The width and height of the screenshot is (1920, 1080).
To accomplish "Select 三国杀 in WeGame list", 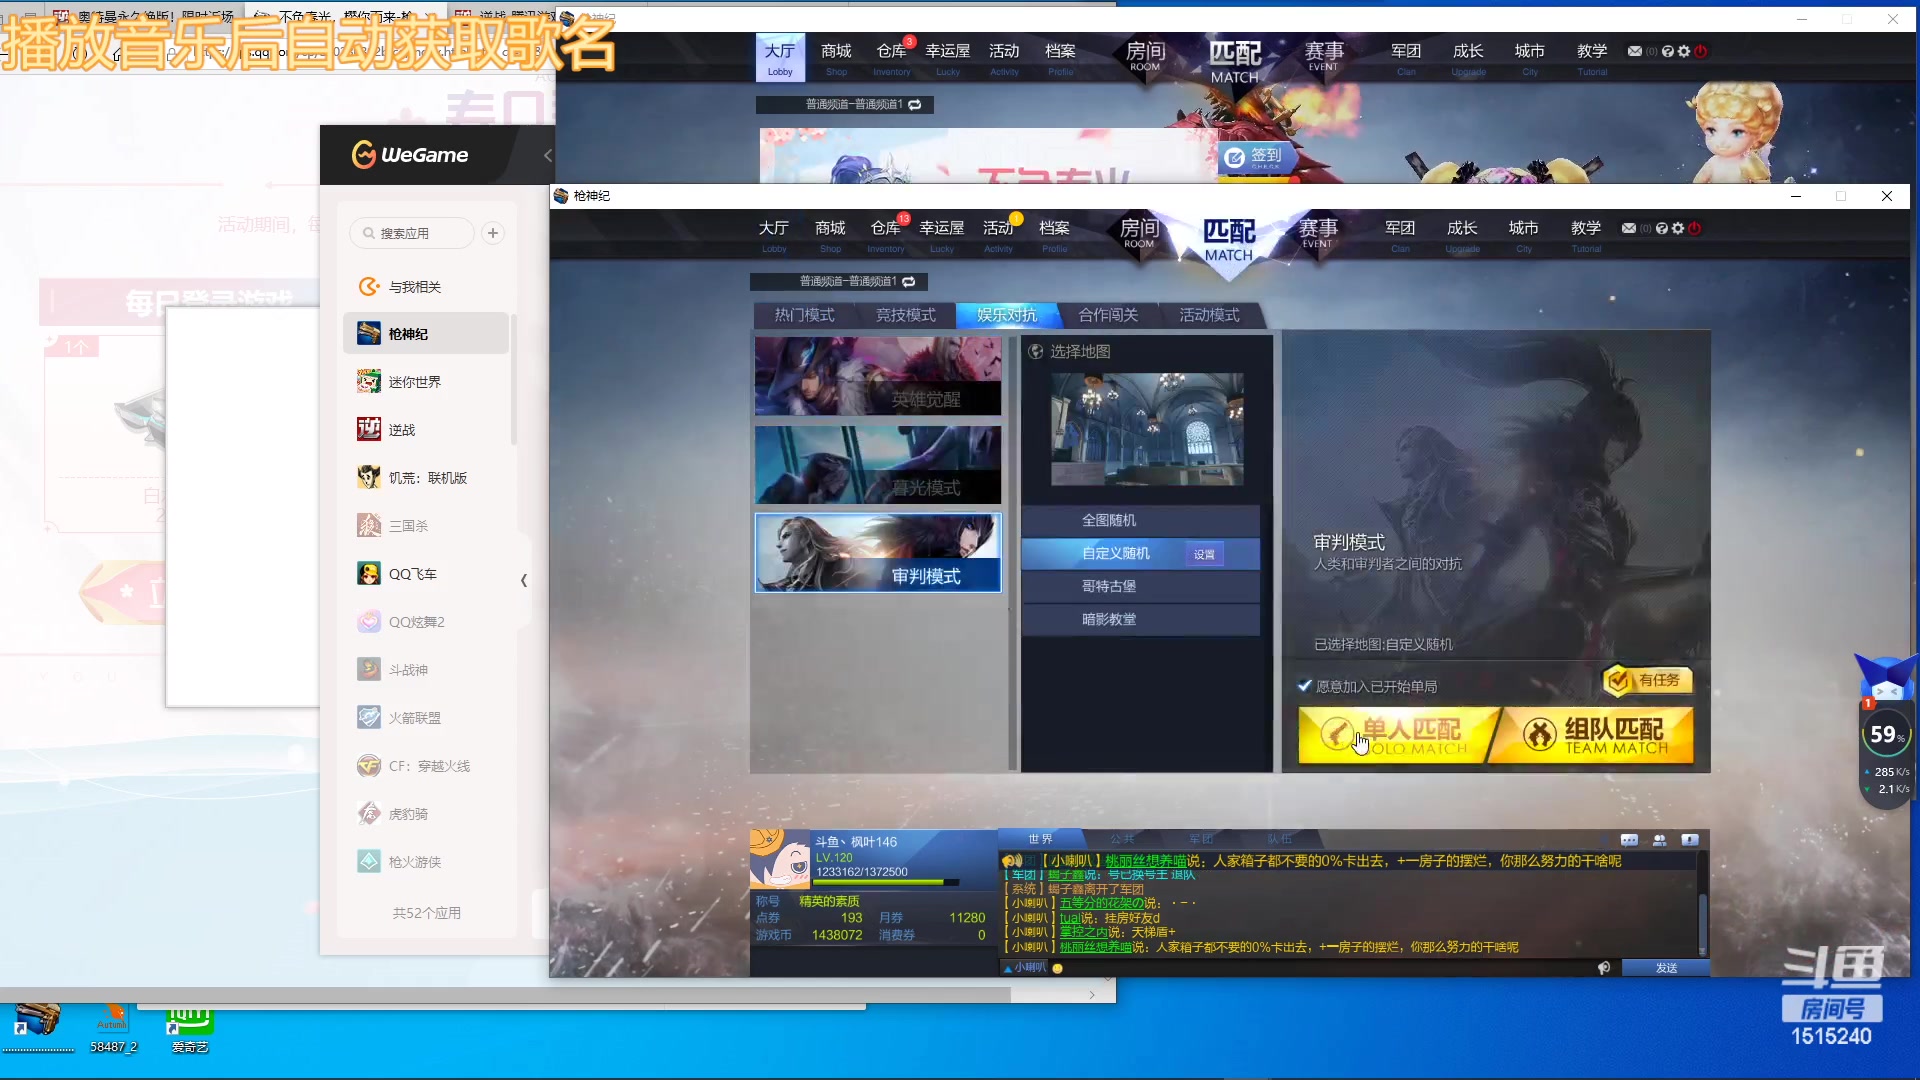I will click(427, 525).
